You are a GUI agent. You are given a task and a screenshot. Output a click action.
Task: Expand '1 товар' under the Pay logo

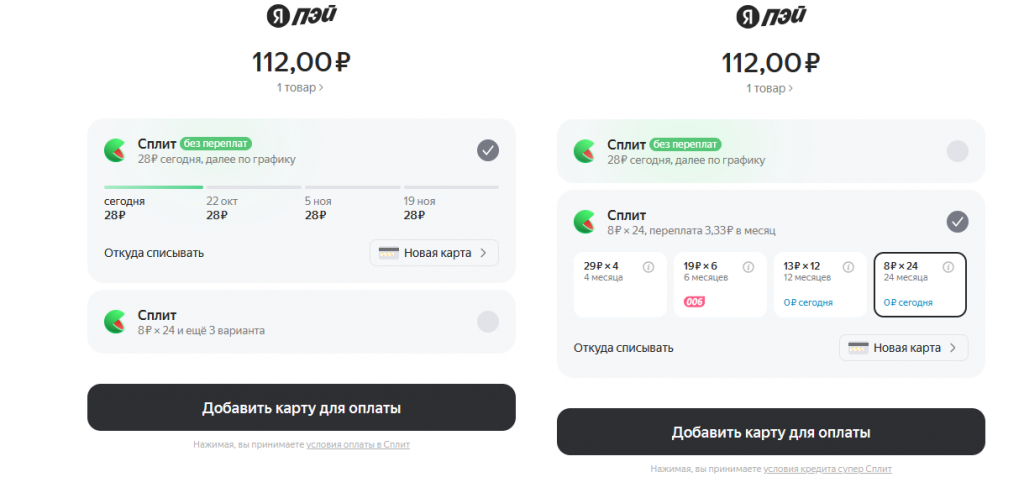click(x=300, y=88)
